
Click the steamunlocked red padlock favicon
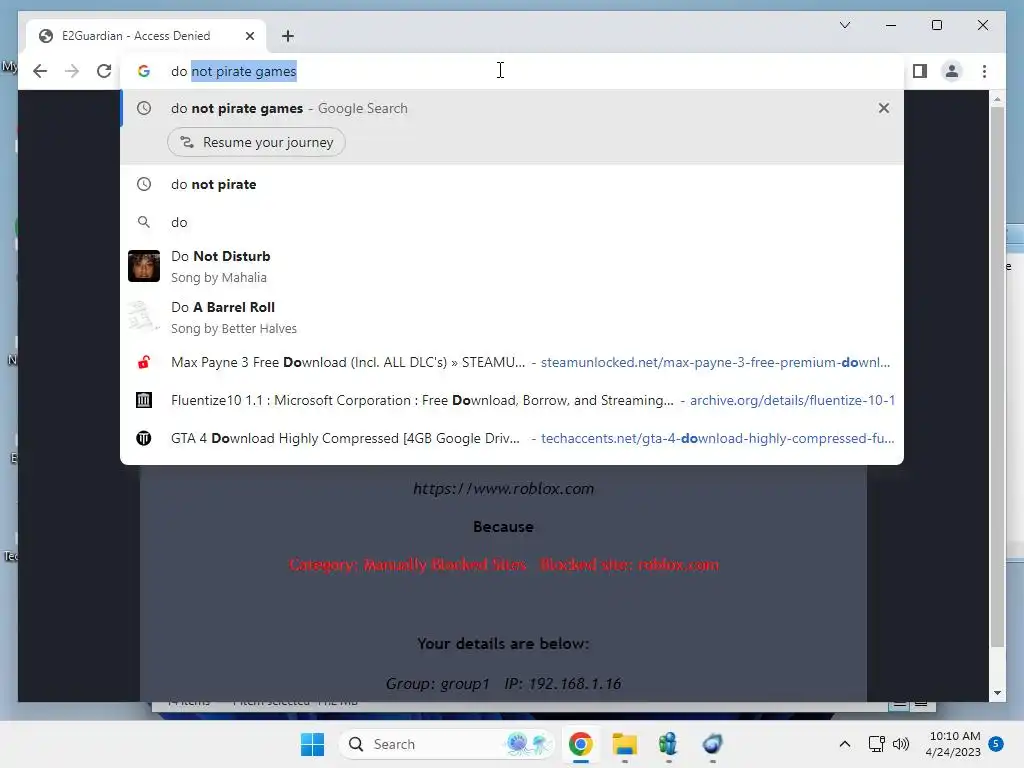144,362
